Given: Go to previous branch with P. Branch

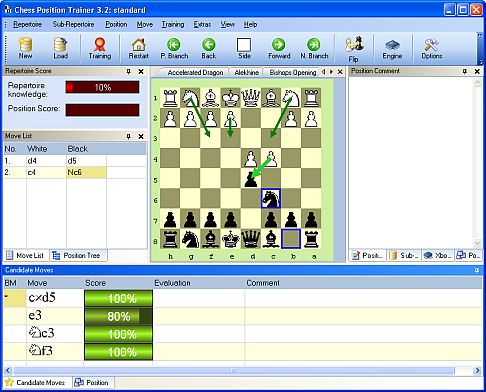Looking at the screenshot, I should tap(174, 48).
